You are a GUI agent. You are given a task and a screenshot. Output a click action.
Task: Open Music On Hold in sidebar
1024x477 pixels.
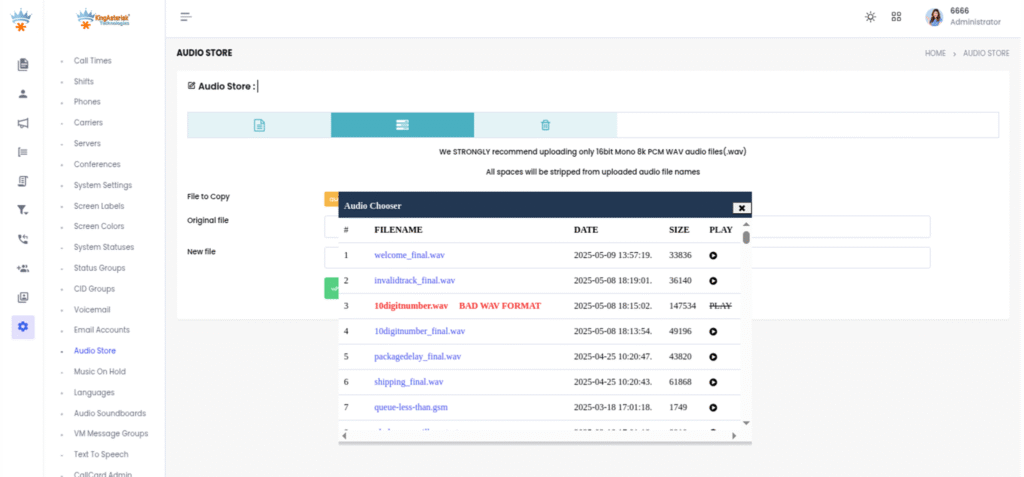click(x=100, y=371)
